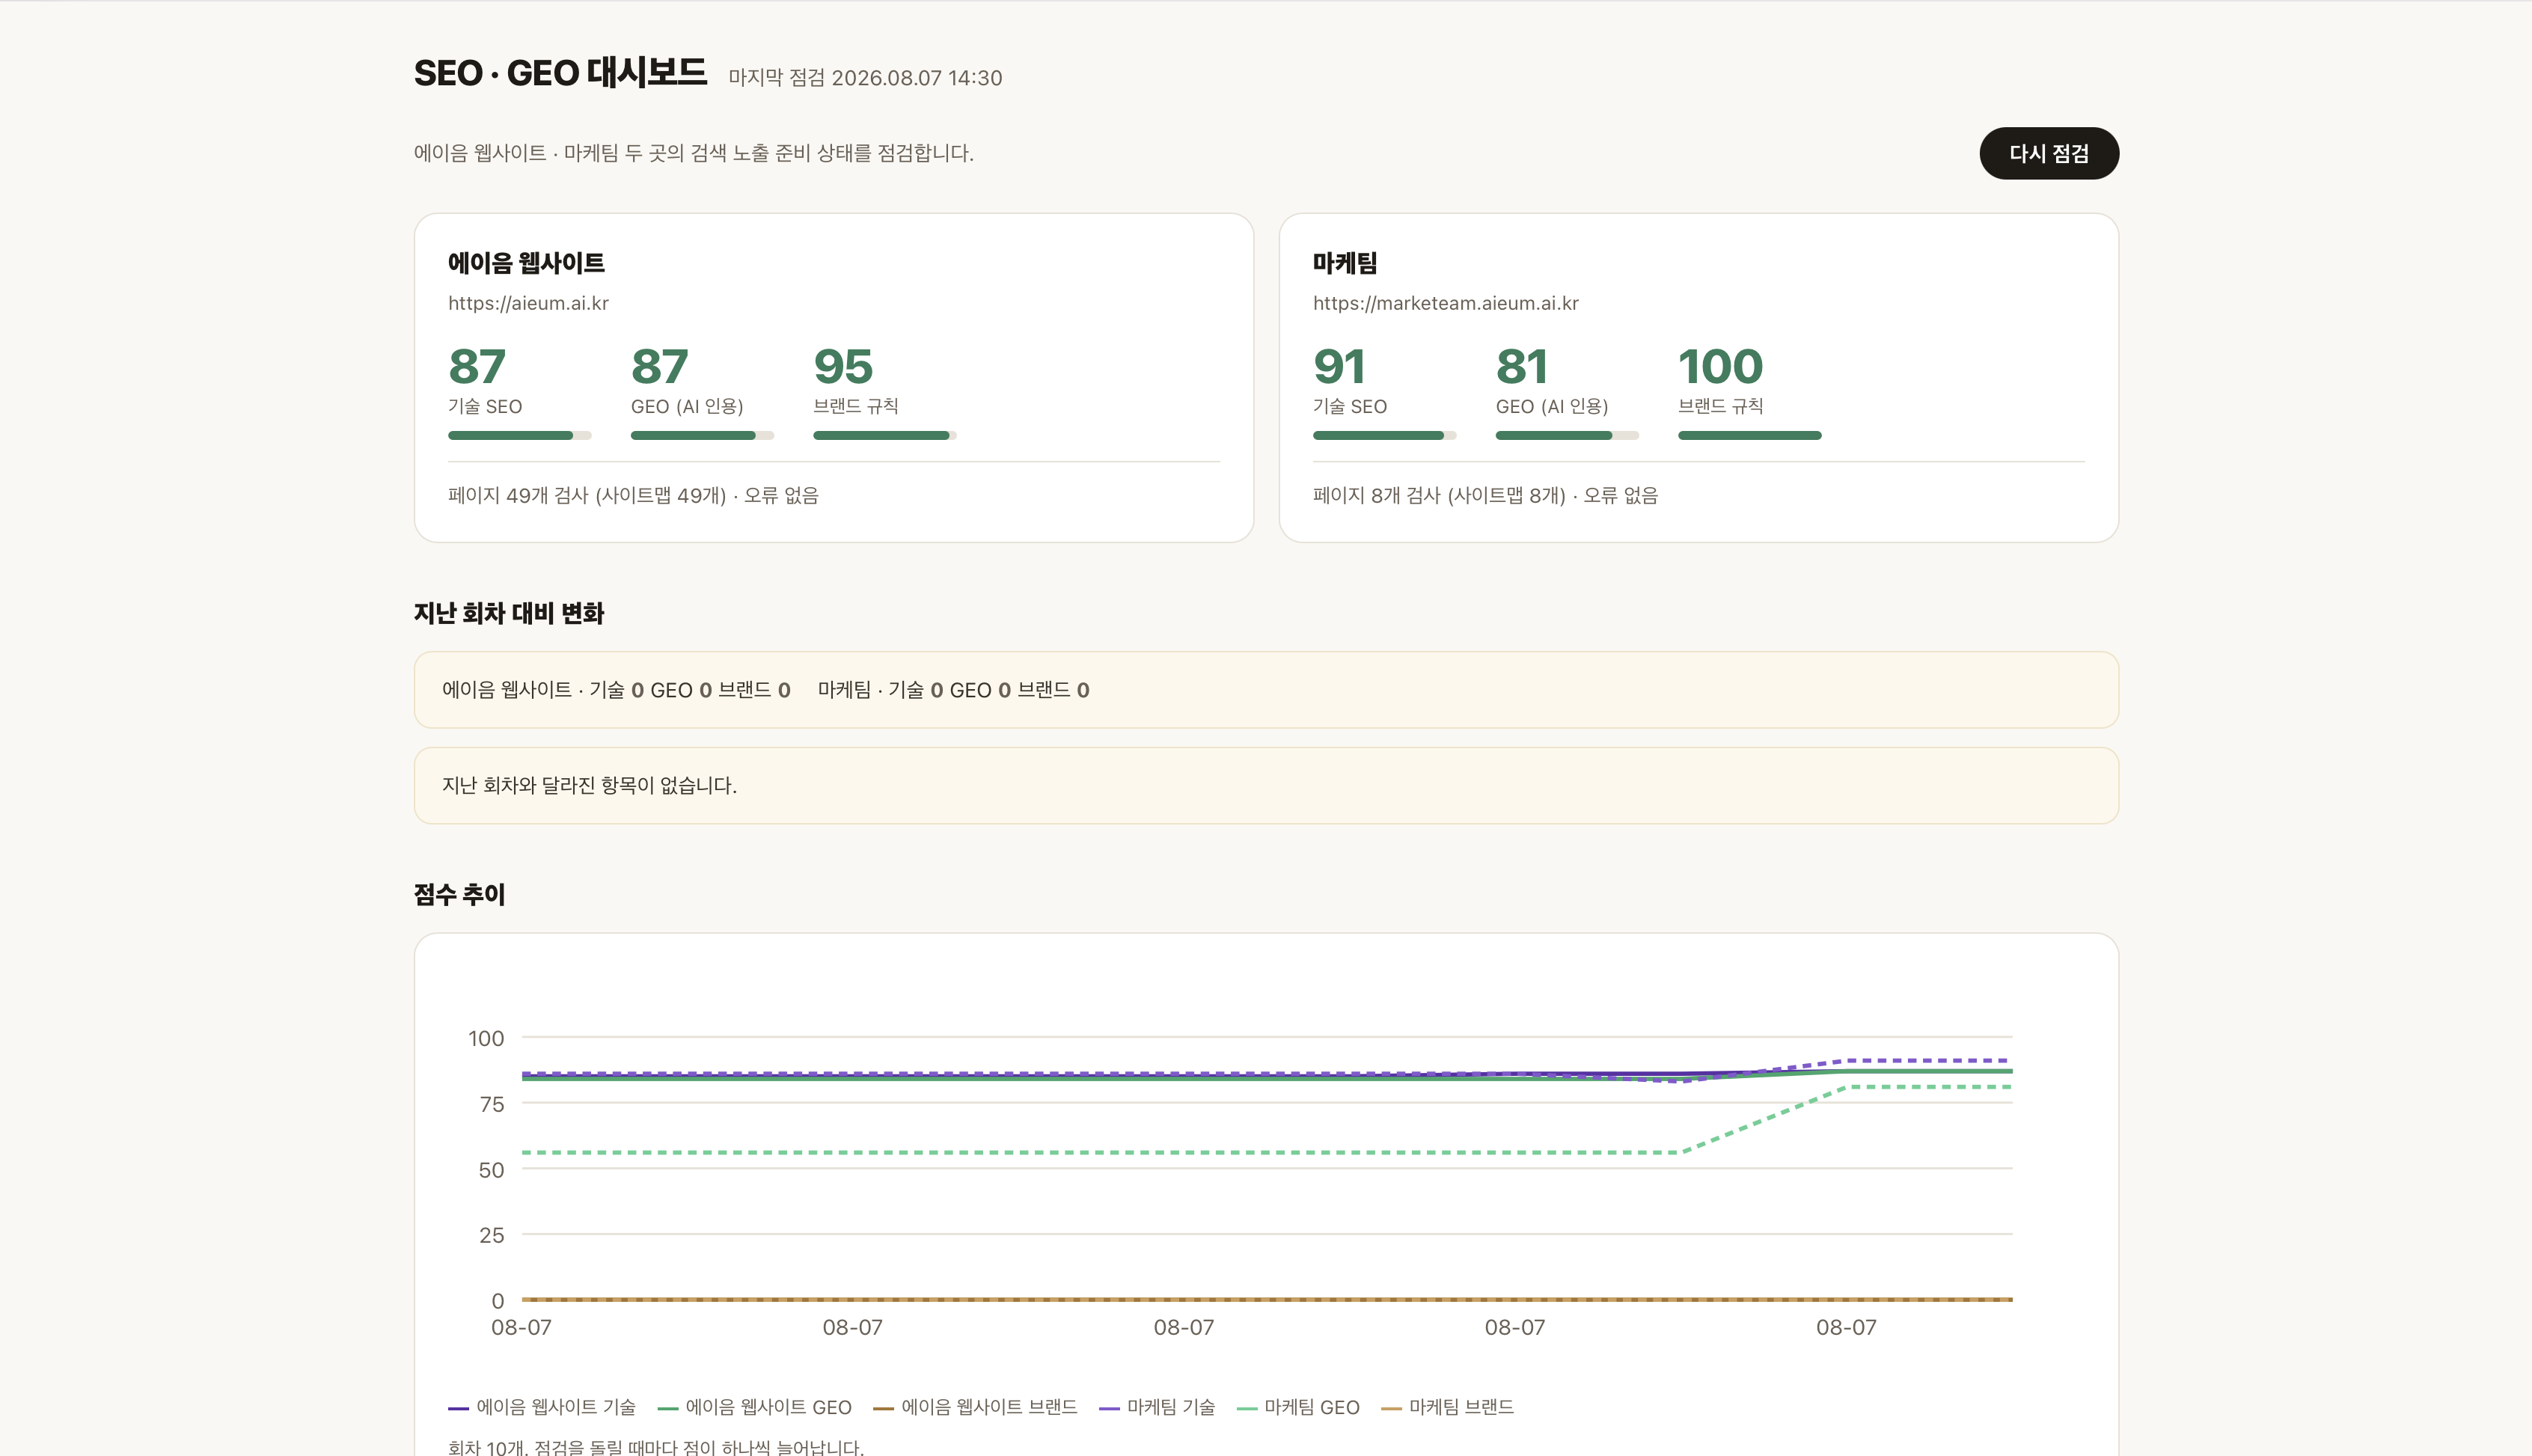
Task: Toggle the 마케팀 GEO legend entry
Action: [x=1298, y=1407]
